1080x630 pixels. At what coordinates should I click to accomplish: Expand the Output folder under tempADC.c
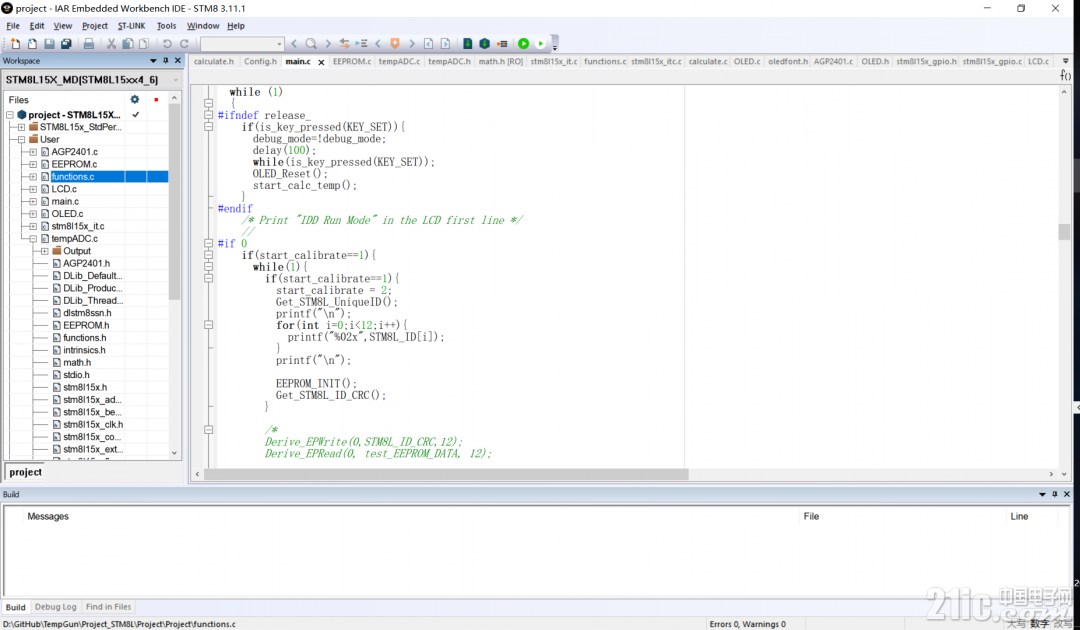coord(45,251)
